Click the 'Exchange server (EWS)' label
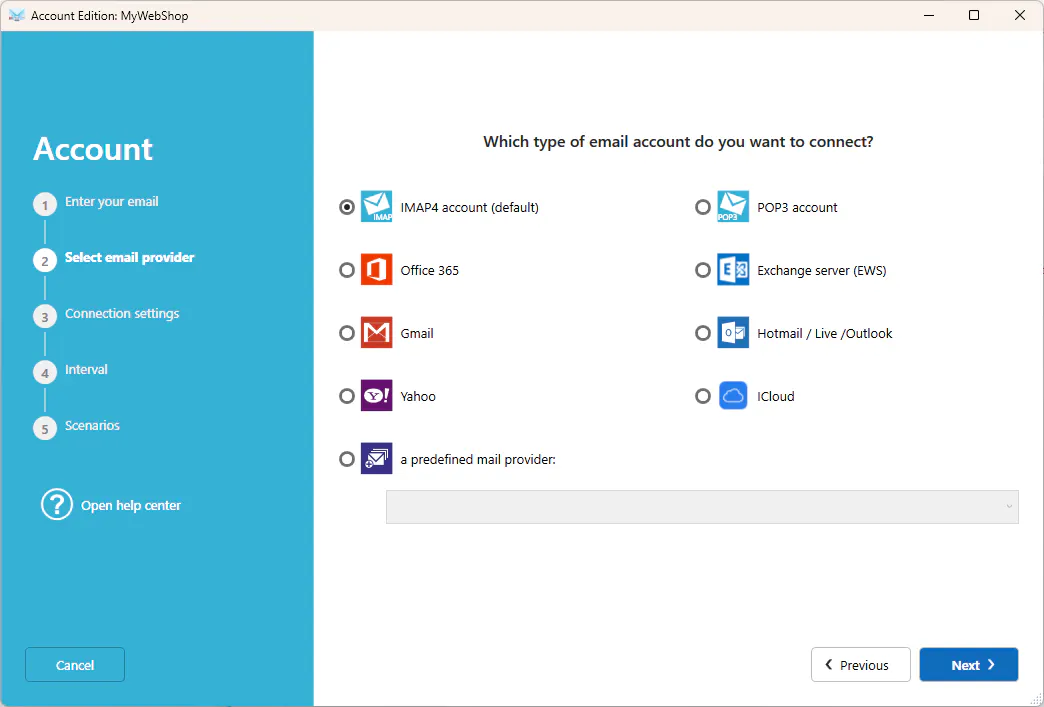The image size is (1044, 707). 822,270
